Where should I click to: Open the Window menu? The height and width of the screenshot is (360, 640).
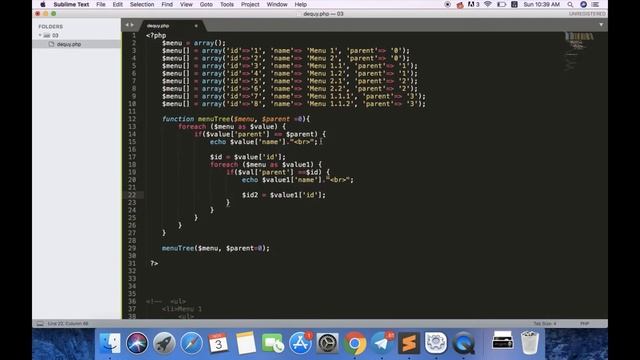277,4
